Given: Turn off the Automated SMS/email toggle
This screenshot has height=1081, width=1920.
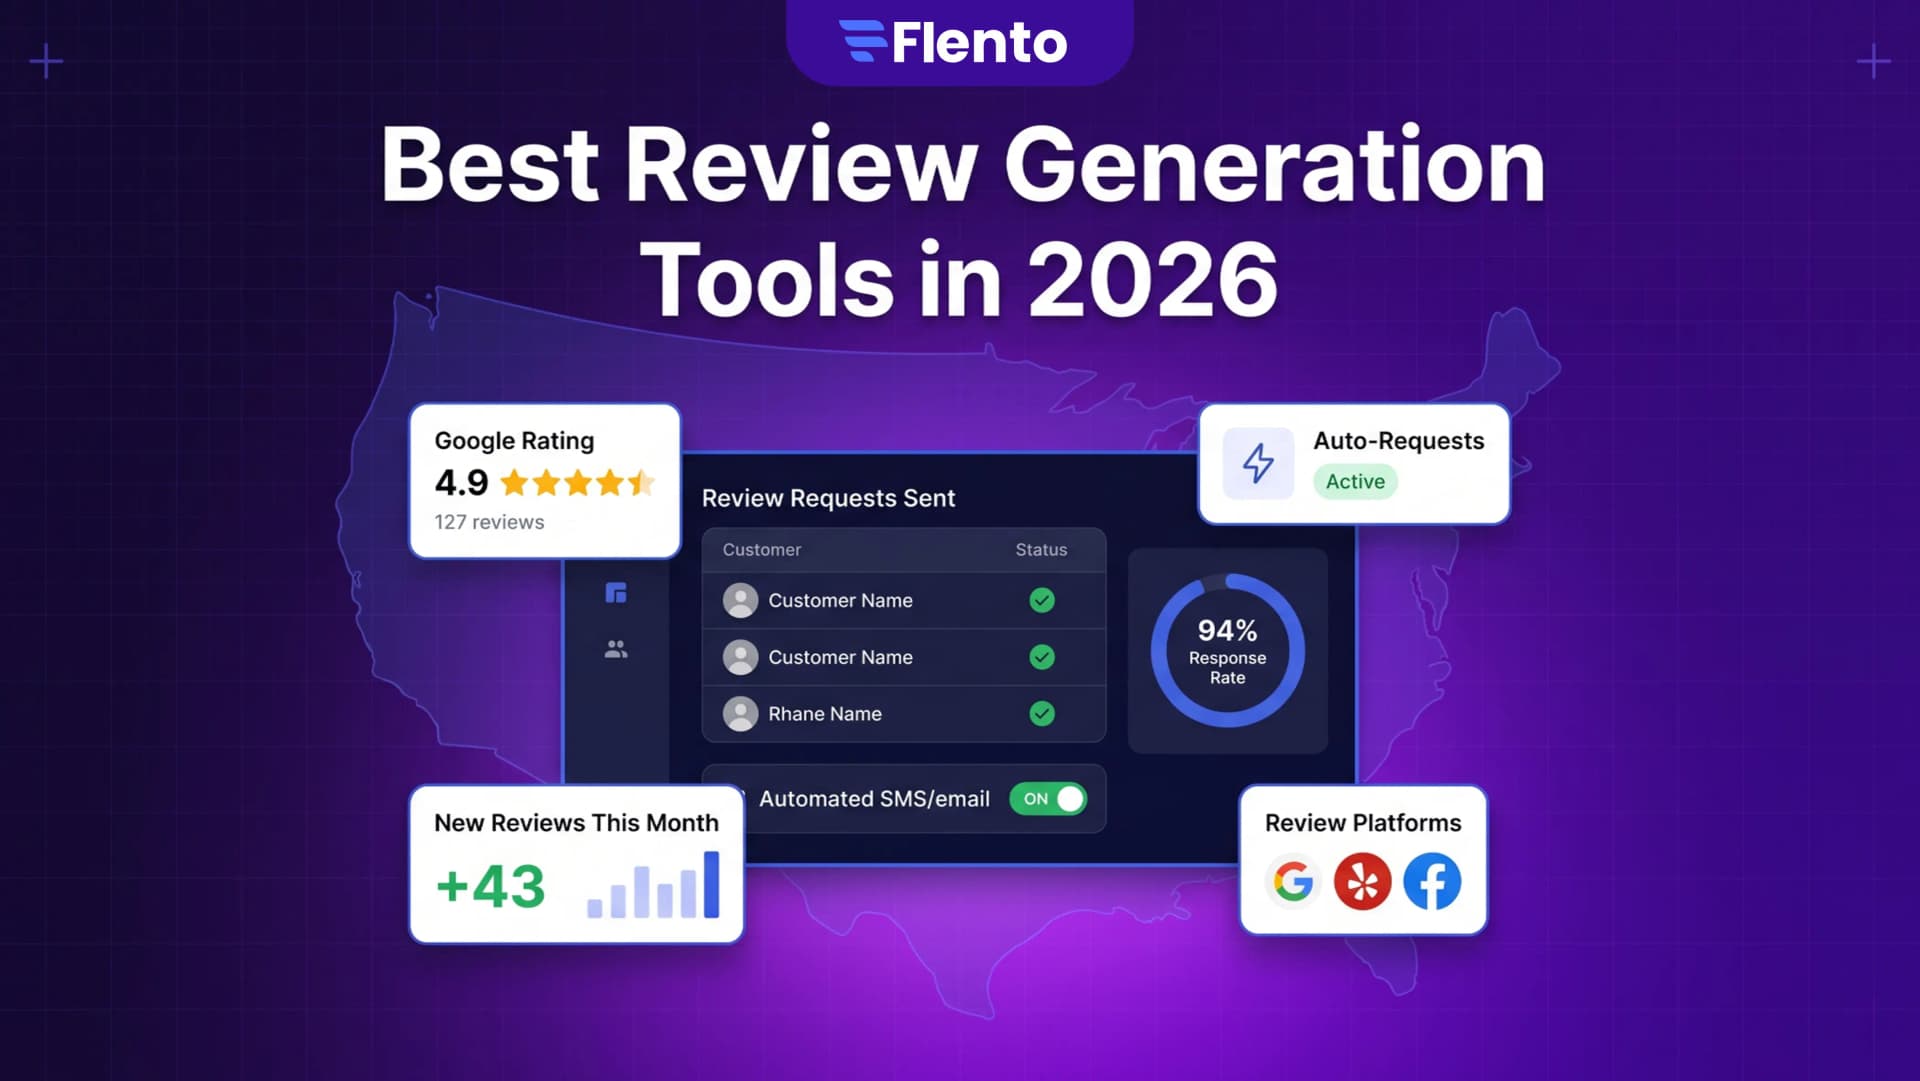Looking at the screenshot, I should pos(1048,799).
